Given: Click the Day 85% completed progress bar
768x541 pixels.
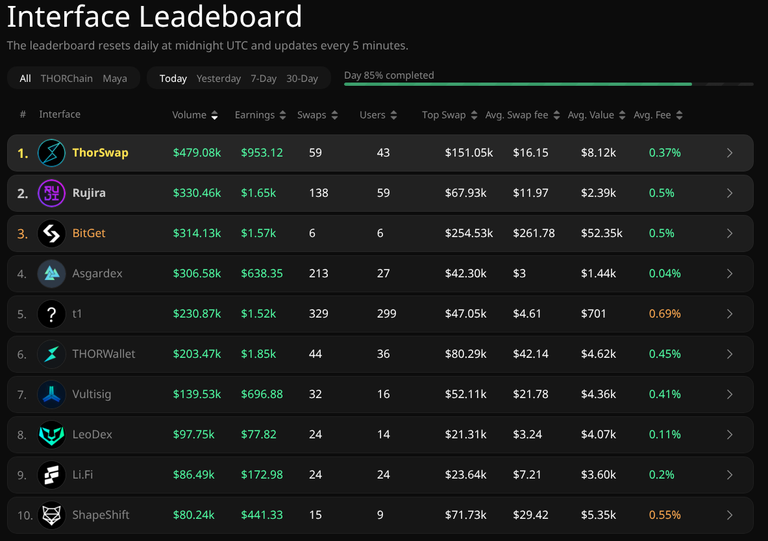Looking at the screenshot, I should (549, 84).
